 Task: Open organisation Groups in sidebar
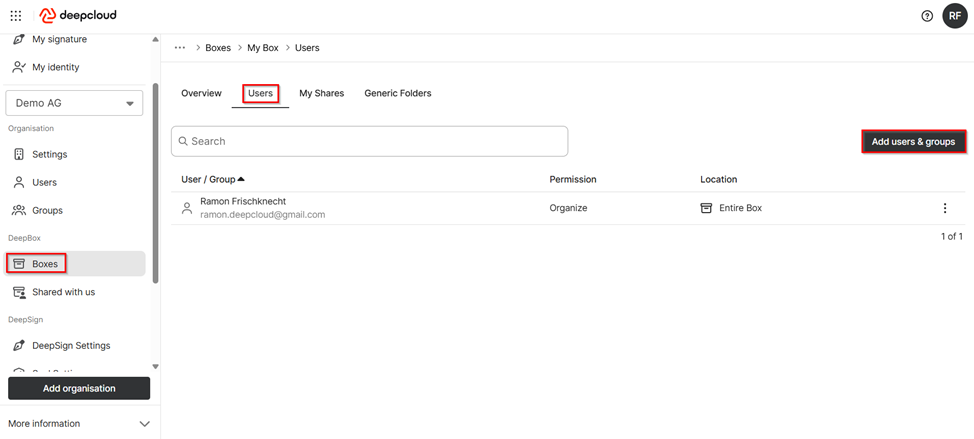tap(47, 210)
